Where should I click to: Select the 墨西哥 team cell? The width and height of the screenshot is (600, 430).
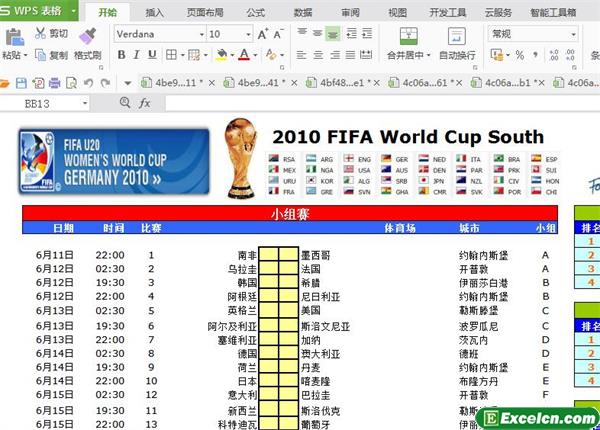coord(315,255)
